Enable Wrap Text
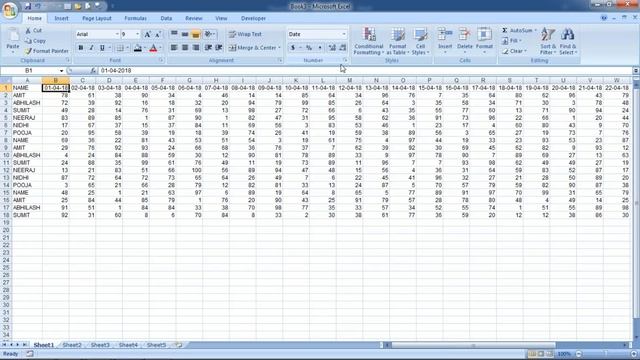 coord(245,34)
